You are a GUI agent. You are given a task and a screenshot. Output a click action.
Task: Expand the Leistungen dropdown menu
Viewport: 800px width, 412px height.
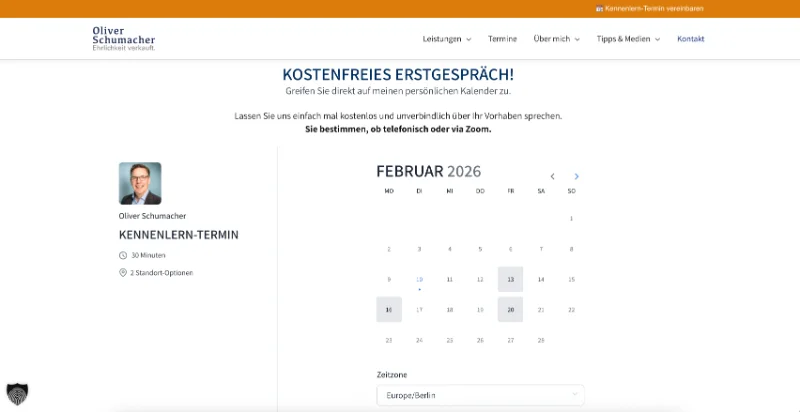coord(447,39)
